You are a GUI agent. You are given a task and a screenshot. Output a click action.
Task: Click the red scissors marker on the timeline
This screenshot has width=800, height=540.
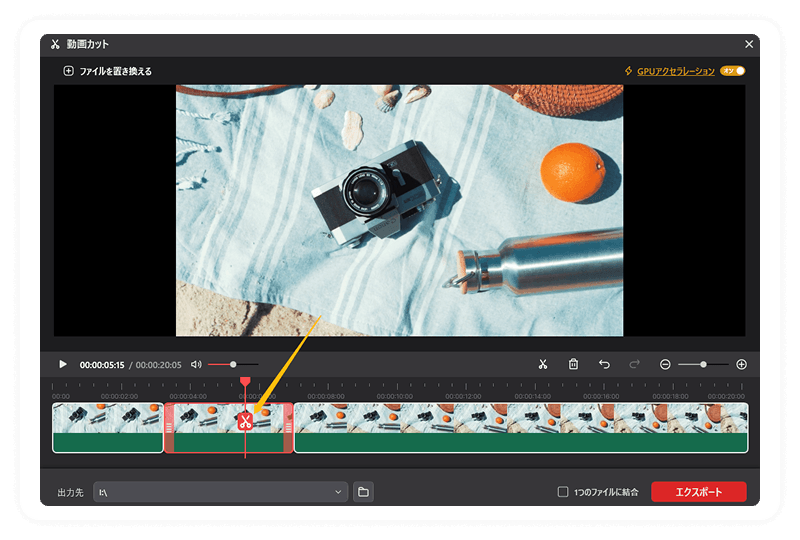(245, 422)
